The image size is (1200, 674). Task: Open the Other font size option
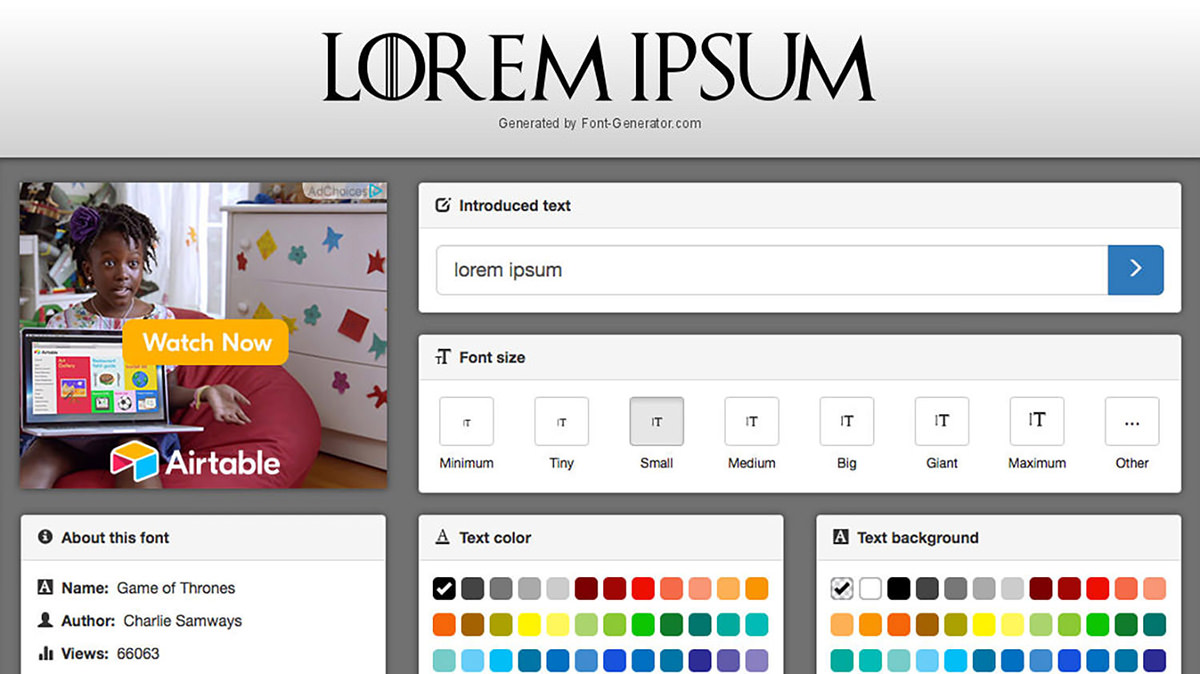point(1132,422)
